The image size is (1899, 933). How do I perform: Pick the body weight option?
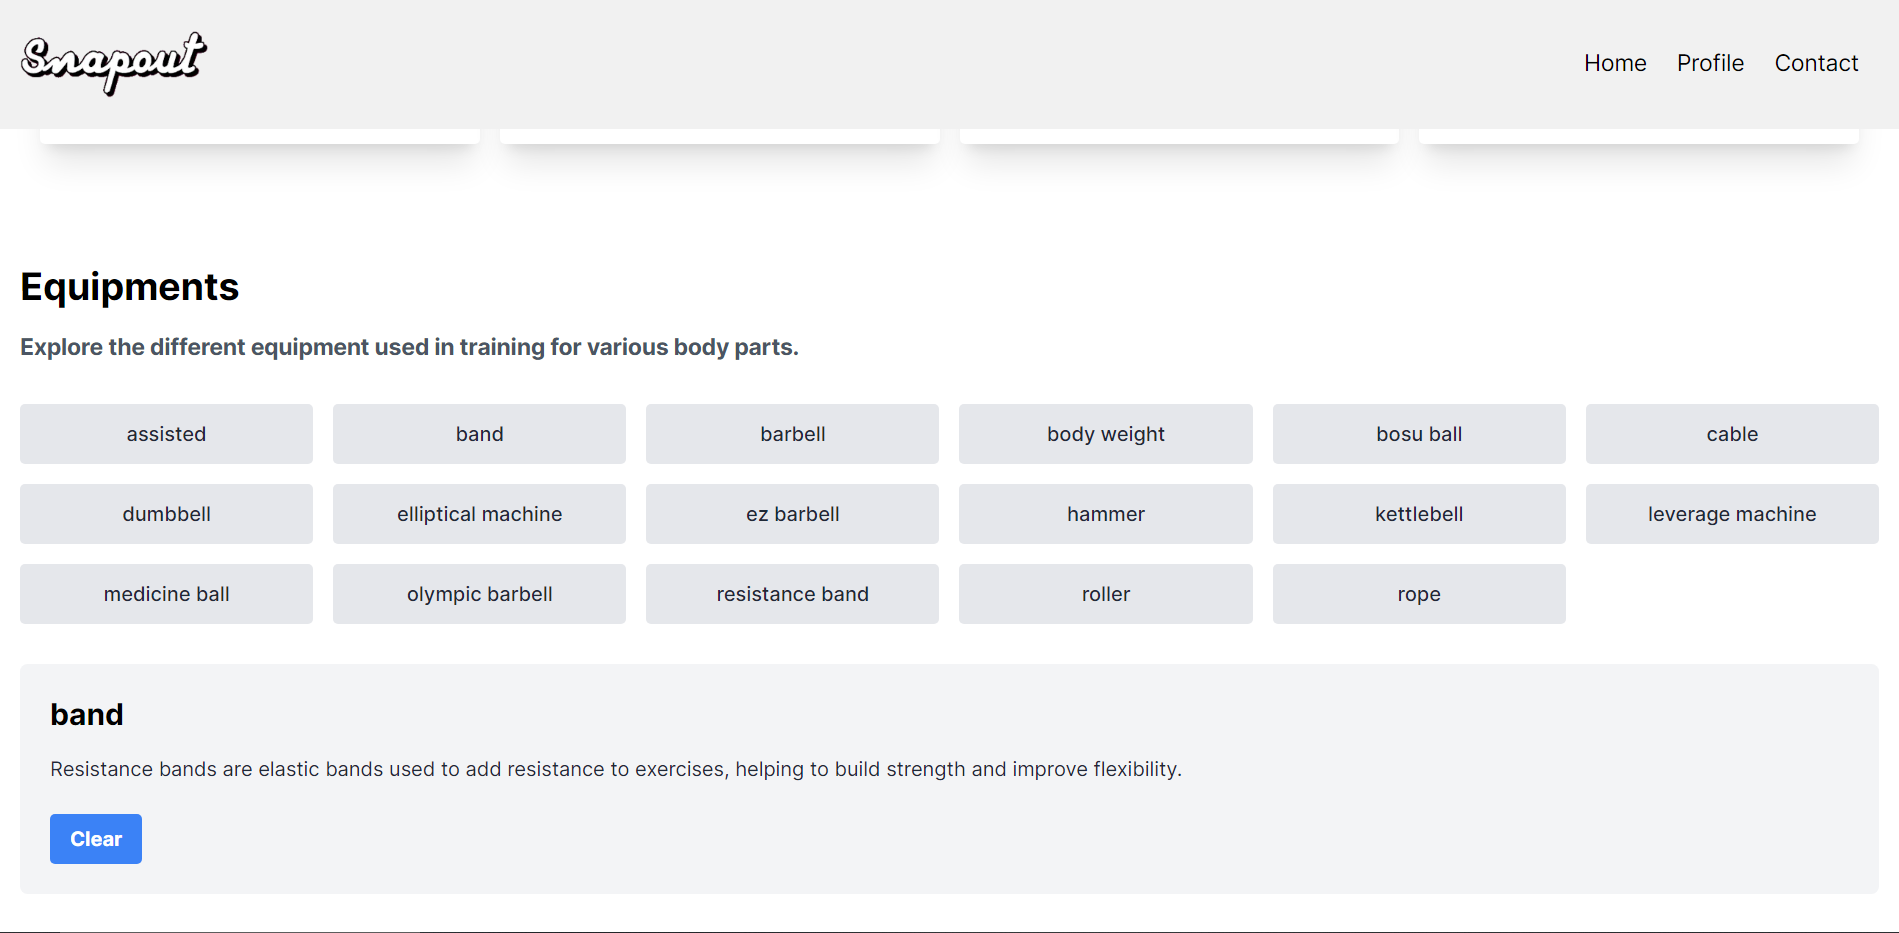click(1105, 434)
